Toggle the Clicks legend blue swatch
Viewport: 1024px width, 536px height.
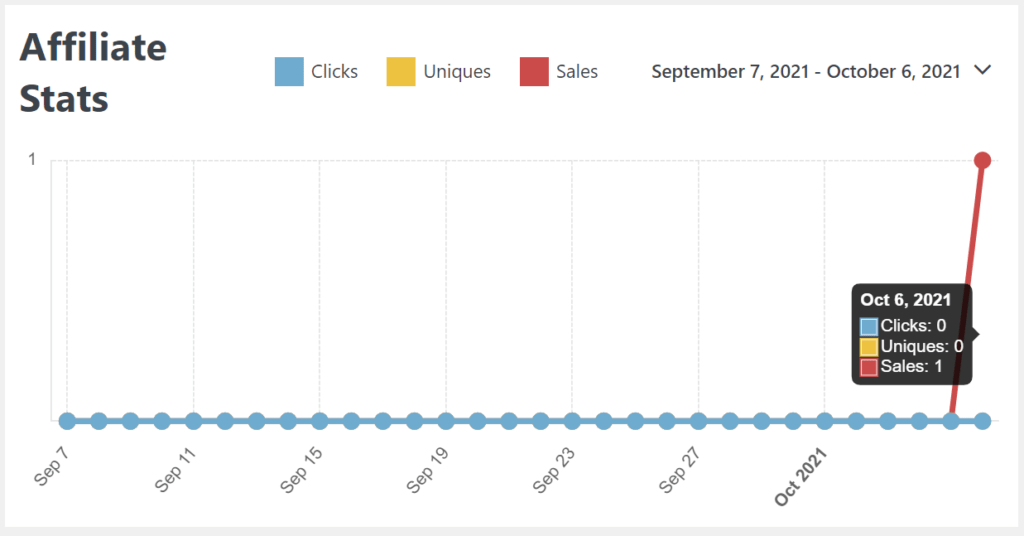(x=289, y=72)
